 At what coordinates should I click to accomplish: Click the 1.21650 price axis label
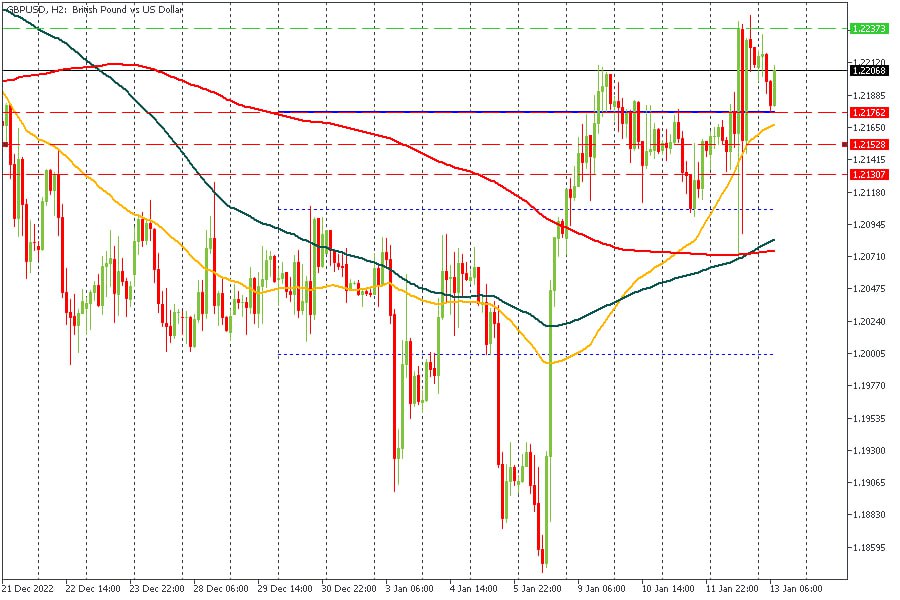pyautogui.click(x=869, y=128)
